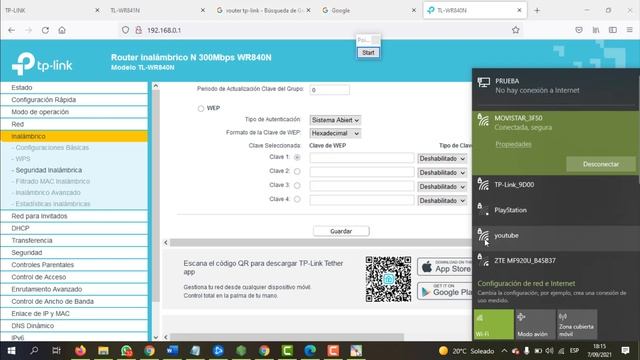Open Tipo de Autenticación dropdown
Viewport: 640px width, 360px height.
[335, 120]
